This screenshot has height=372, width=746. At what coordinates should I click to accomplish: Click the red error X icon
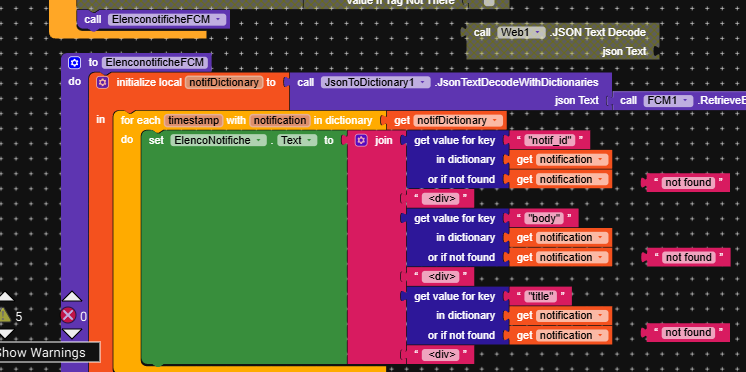[69, 315]
